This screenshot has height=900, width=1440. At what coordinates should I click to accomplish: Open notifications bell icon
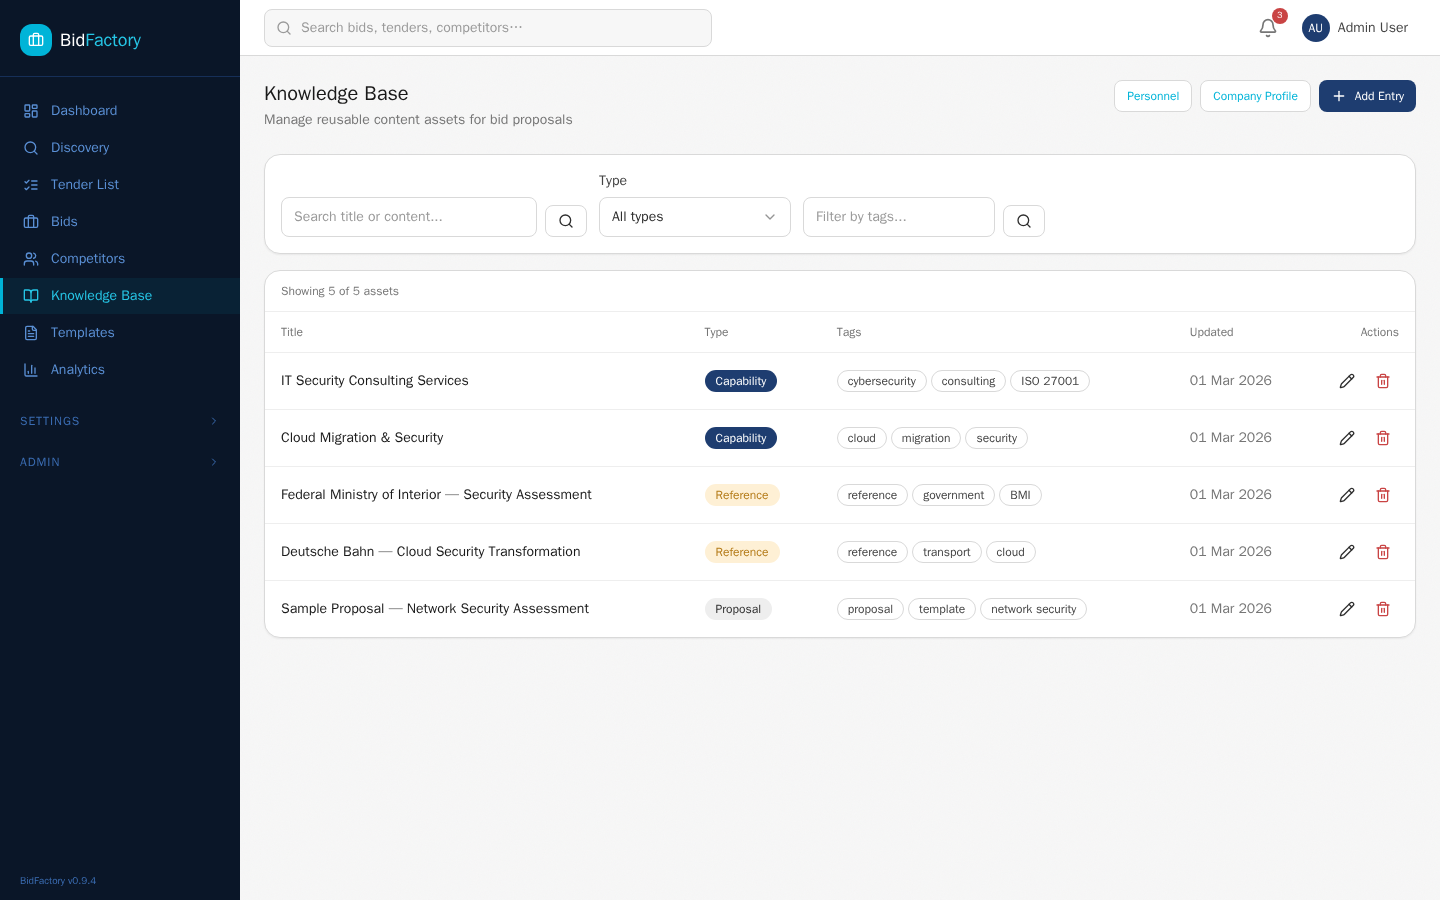coord(1268,28)
